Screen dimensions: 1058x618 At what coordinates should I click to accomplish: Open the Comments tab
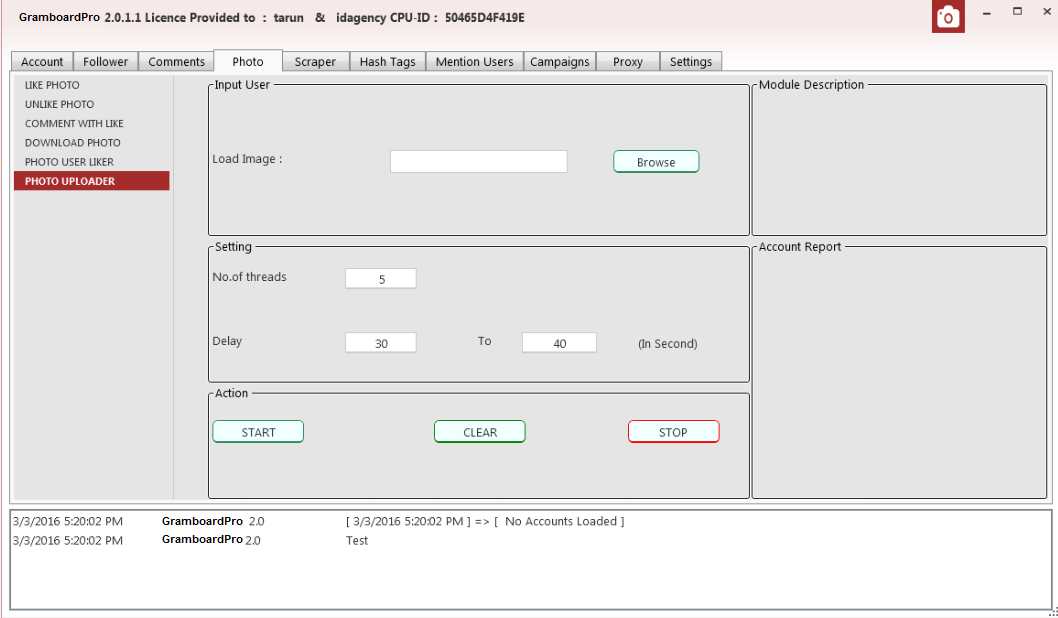pos(176,61)
